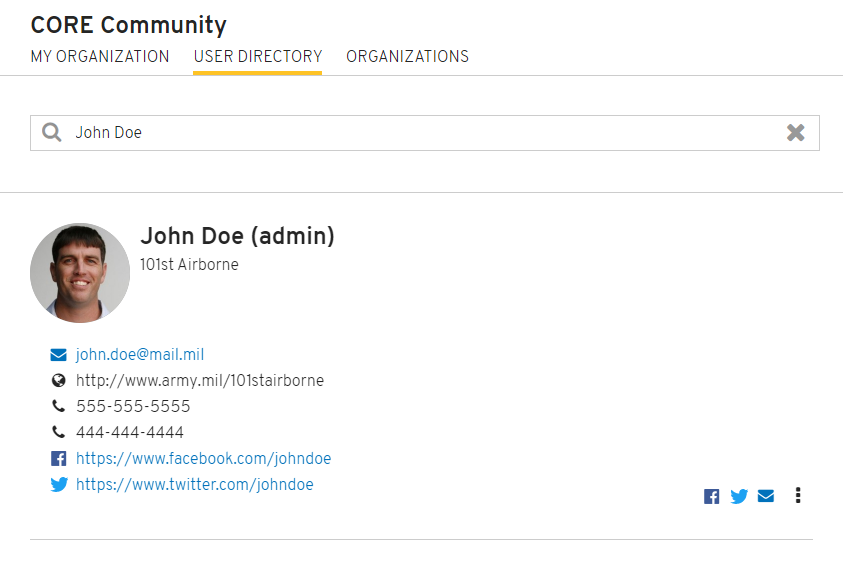Screen dimensions: 843x570
Task: Click the search magnifier icon
Action: click(x=52, y=132)
